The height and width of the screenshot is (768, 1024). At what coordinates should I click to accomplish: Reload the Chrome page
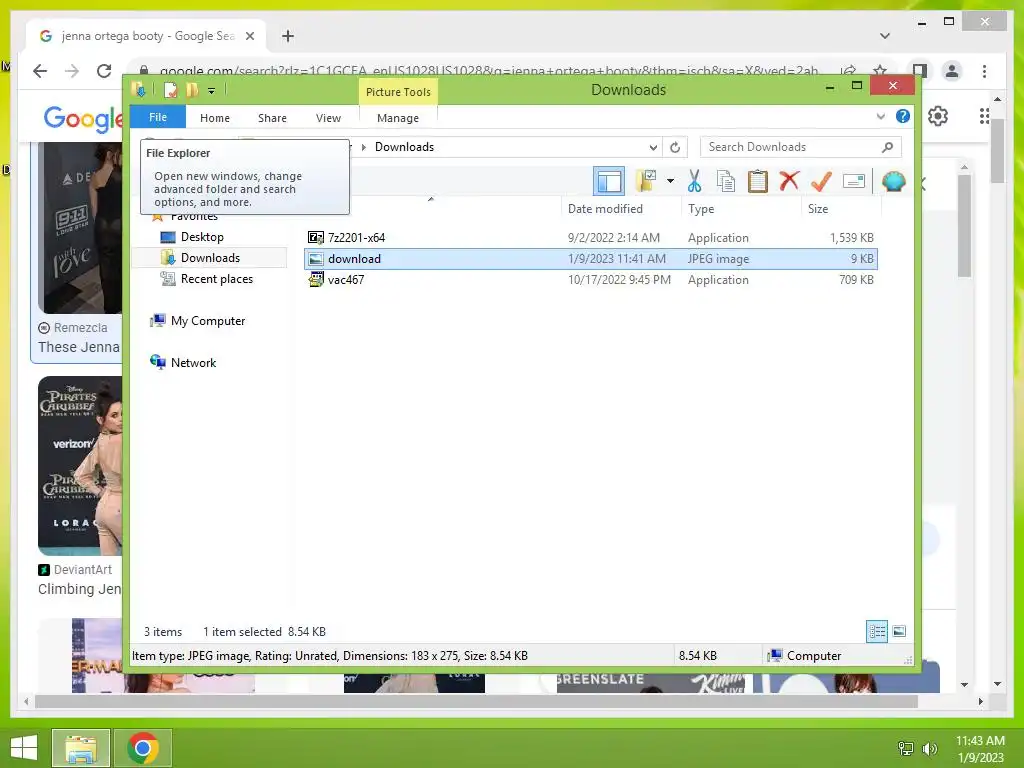(104, 71)
